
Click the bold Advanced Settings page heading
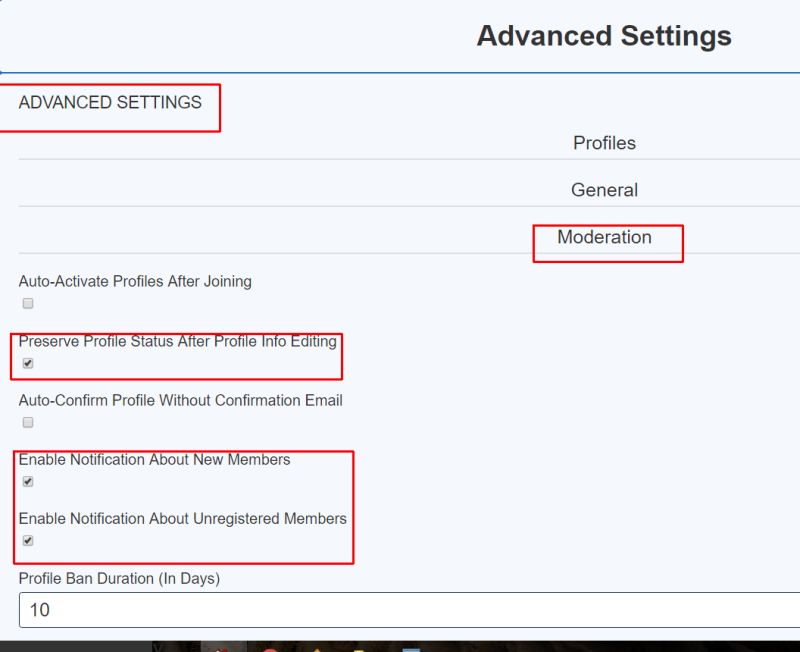(604, 36)
